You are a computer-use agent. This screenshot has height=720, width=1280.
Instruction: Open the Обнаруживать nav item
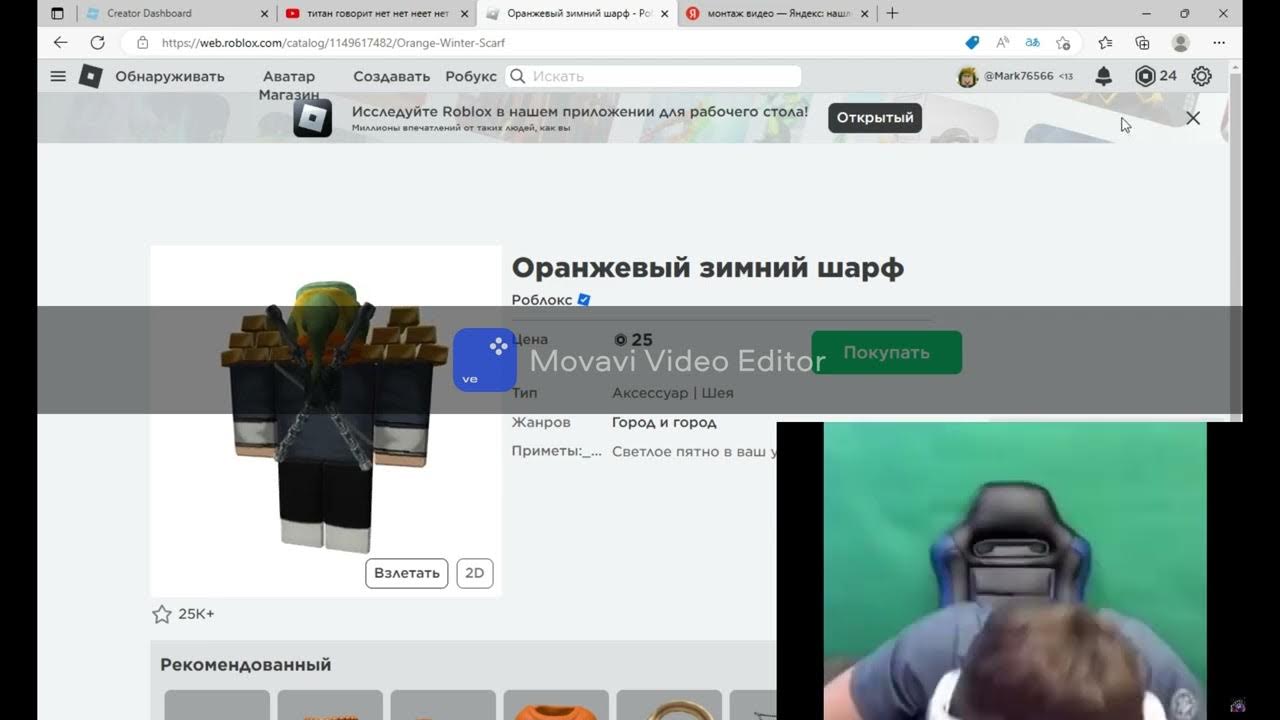click(x=170, y=76)
